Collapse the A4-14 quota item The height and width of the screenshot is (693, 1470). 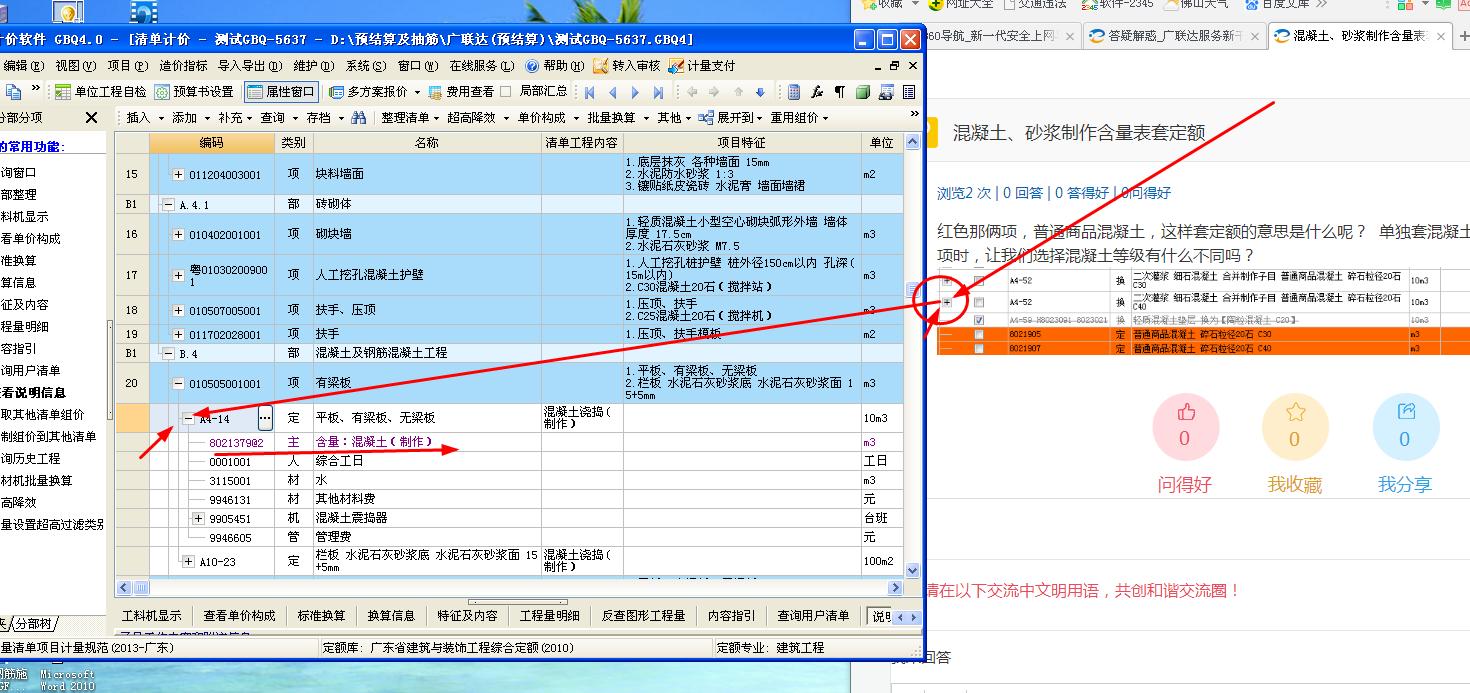pos(188,418)
